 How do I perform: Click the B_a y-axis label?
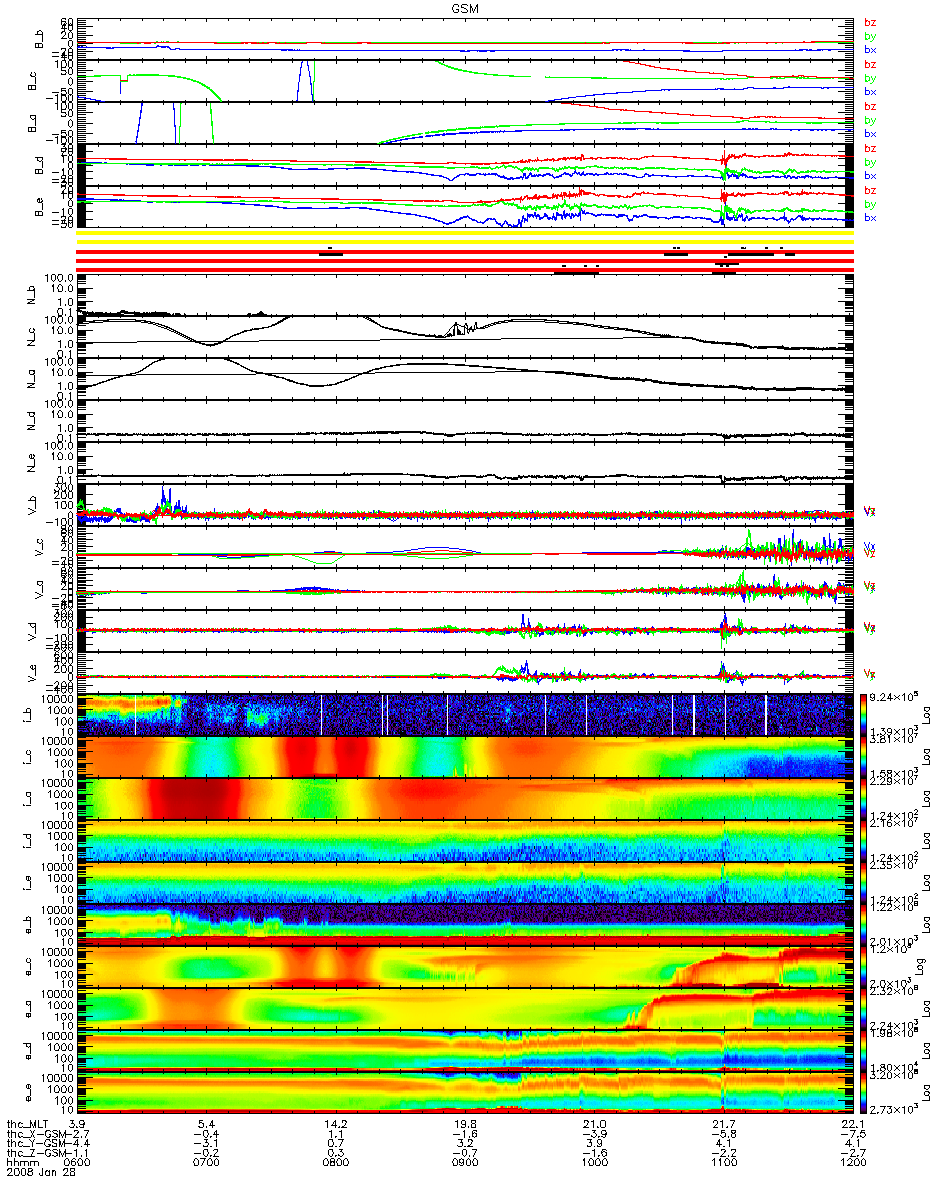click(x=33, y=122)
